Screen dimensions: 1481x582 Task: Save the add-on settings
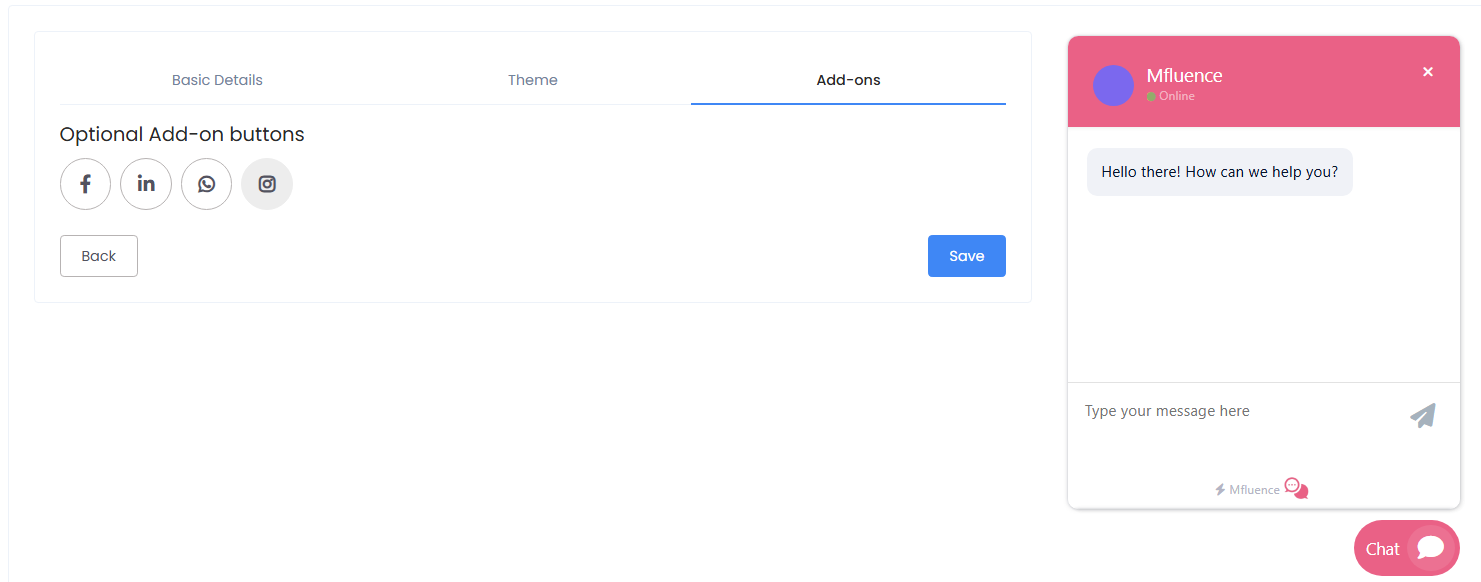pyautogui.click(x=966, y=256)
